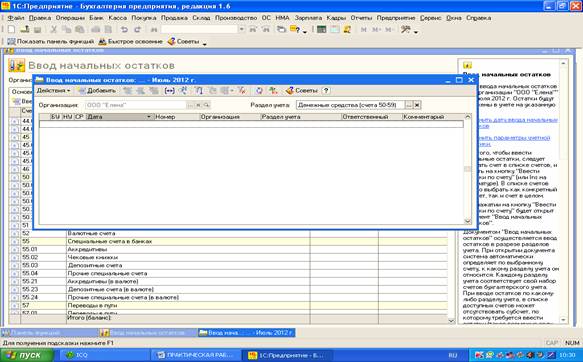The height and width of the screenshot is (362, 583).
Task: Click the down arrow of the accounts list scrollbar
Action: coord(451,321)
